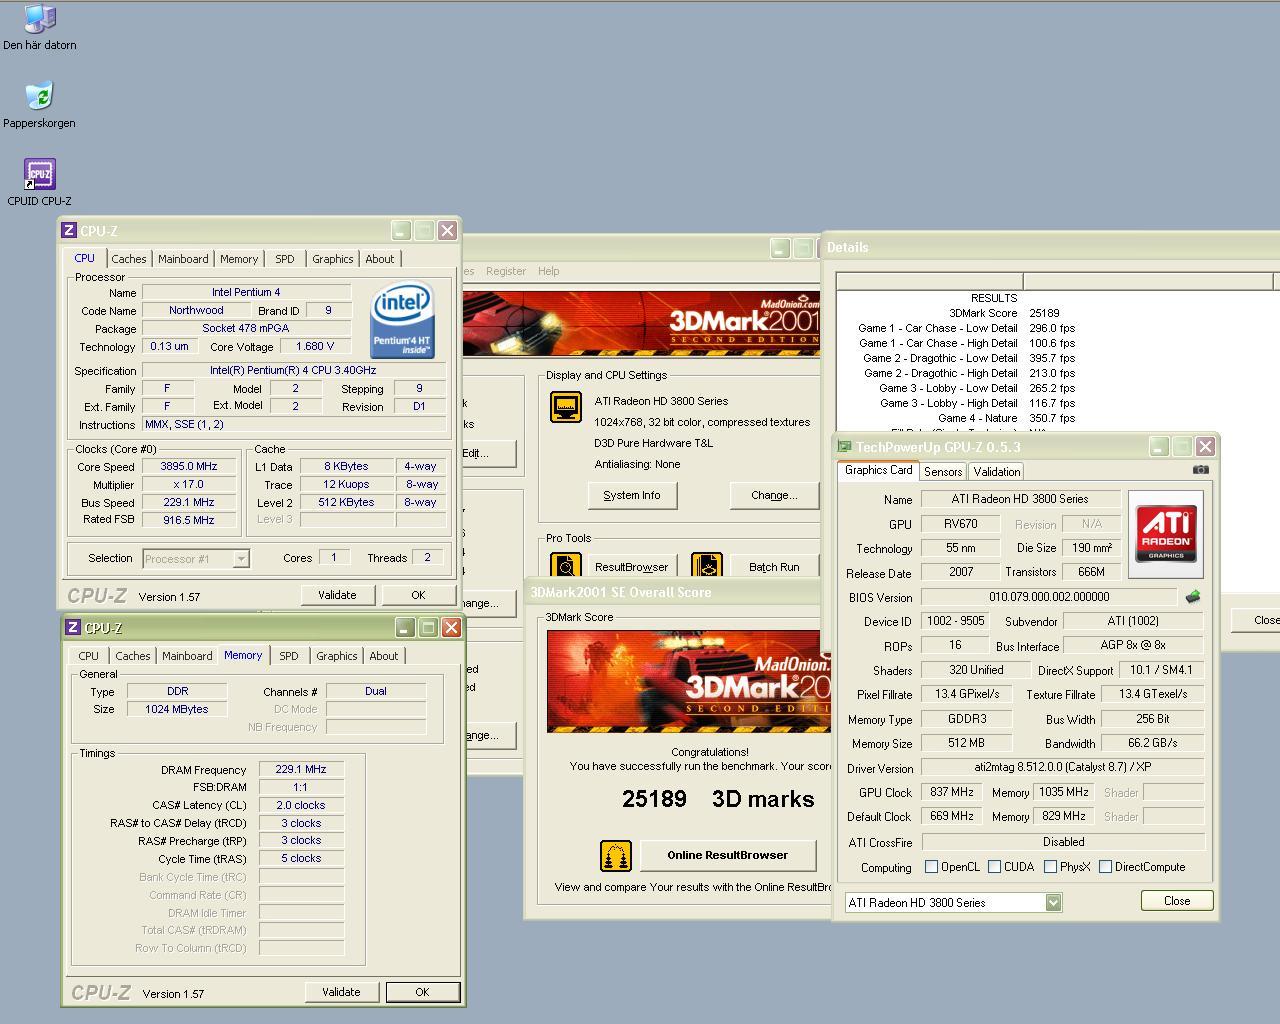The height and width of the screenshot is (1024, 1280).
Task: Open the Help menu in 3DMark window
Action: click(549, 271)
